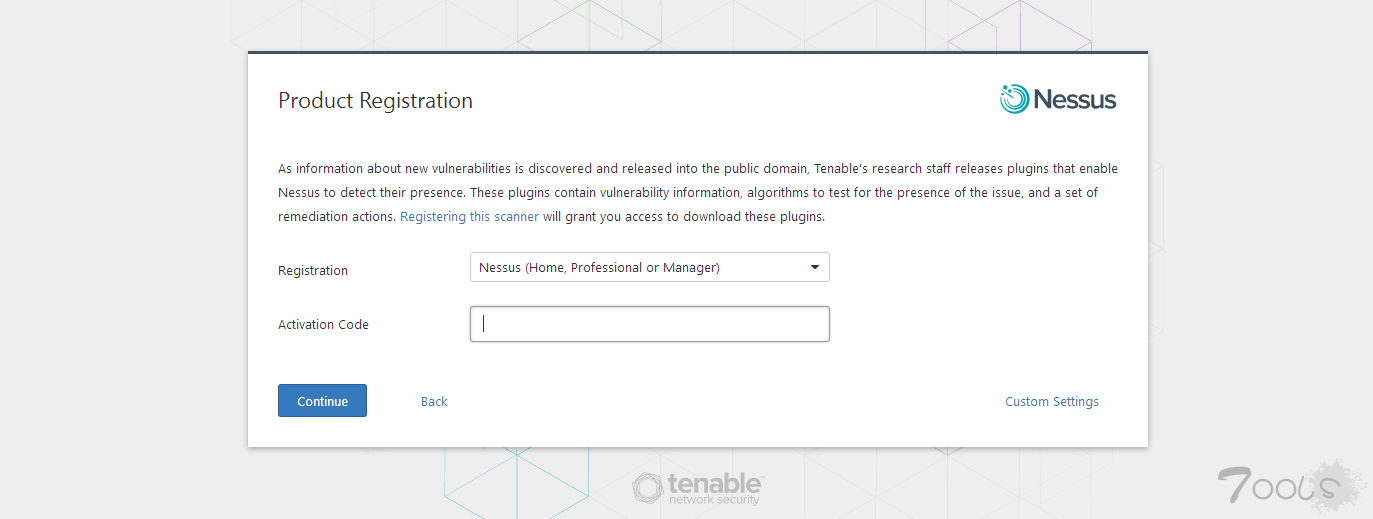Click the dark top border of dialog

coord(698,52)
